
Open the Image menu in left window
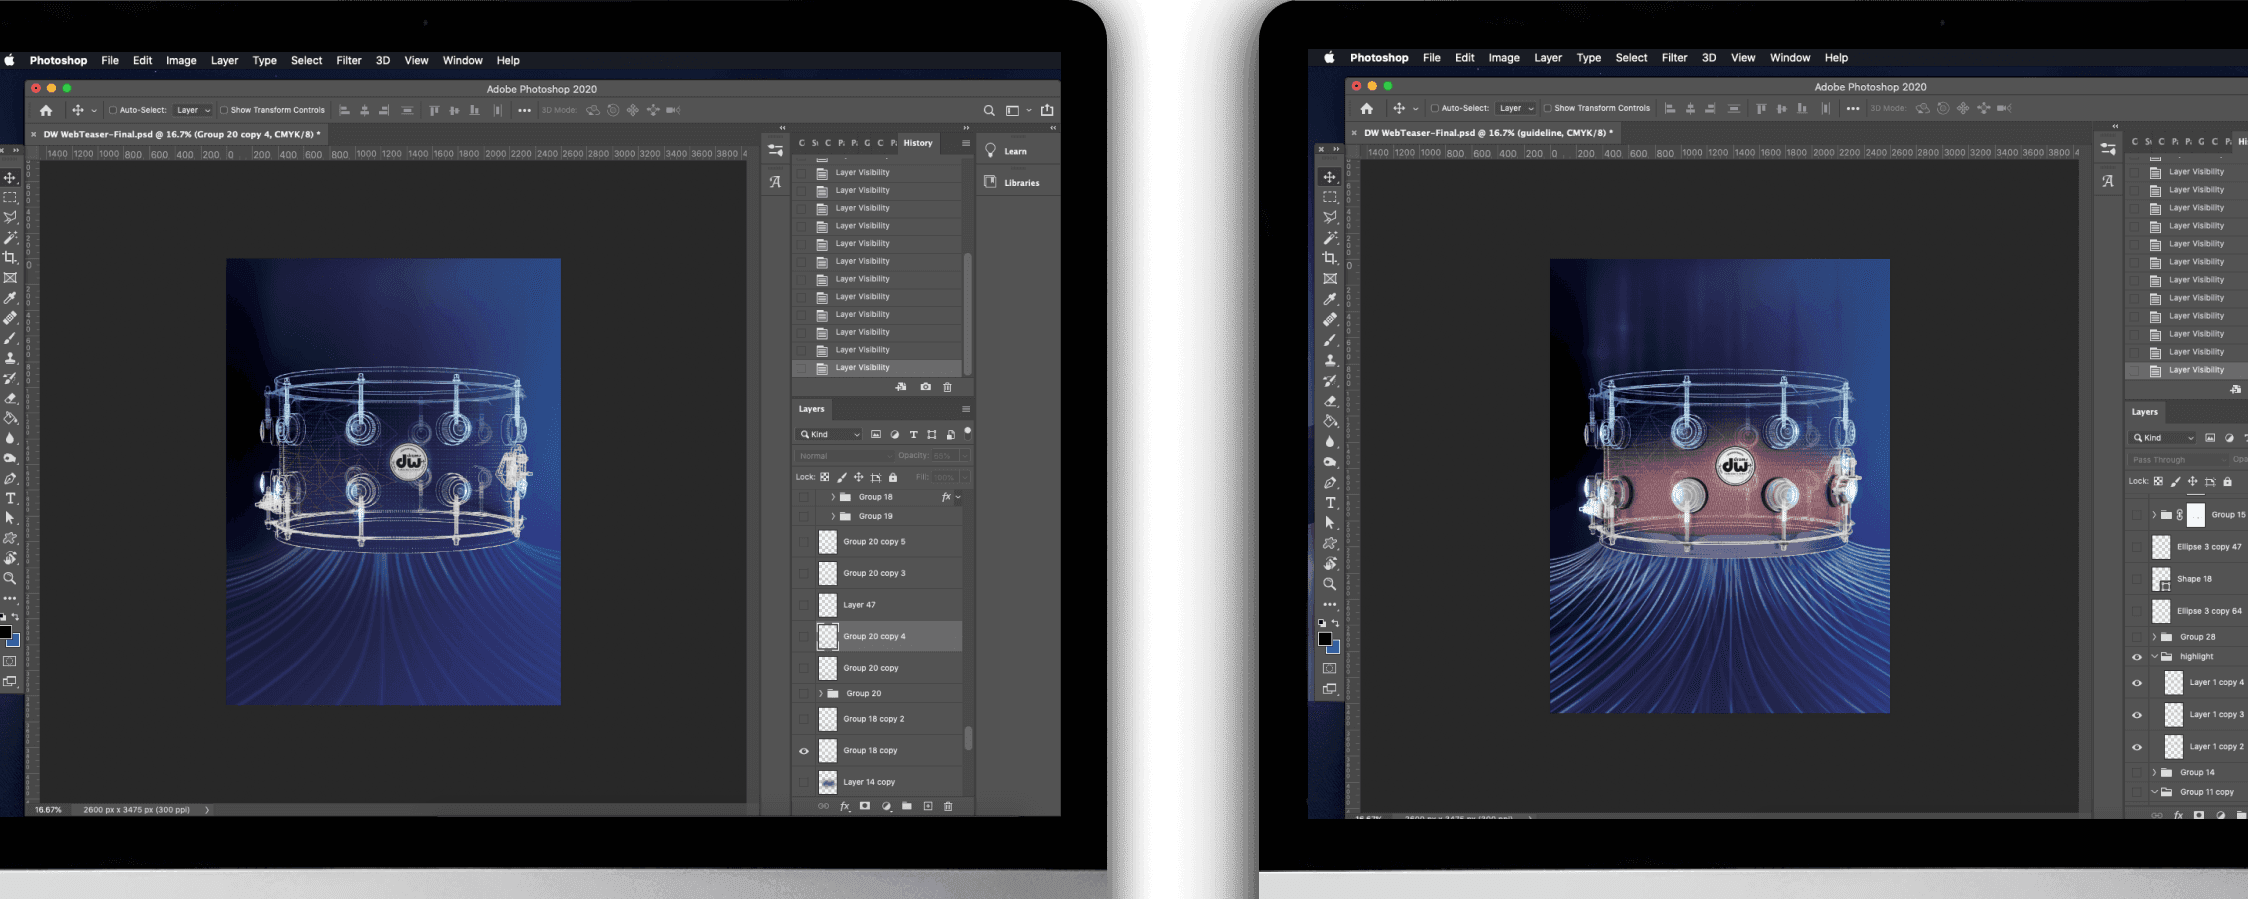(x=181, y=60)
